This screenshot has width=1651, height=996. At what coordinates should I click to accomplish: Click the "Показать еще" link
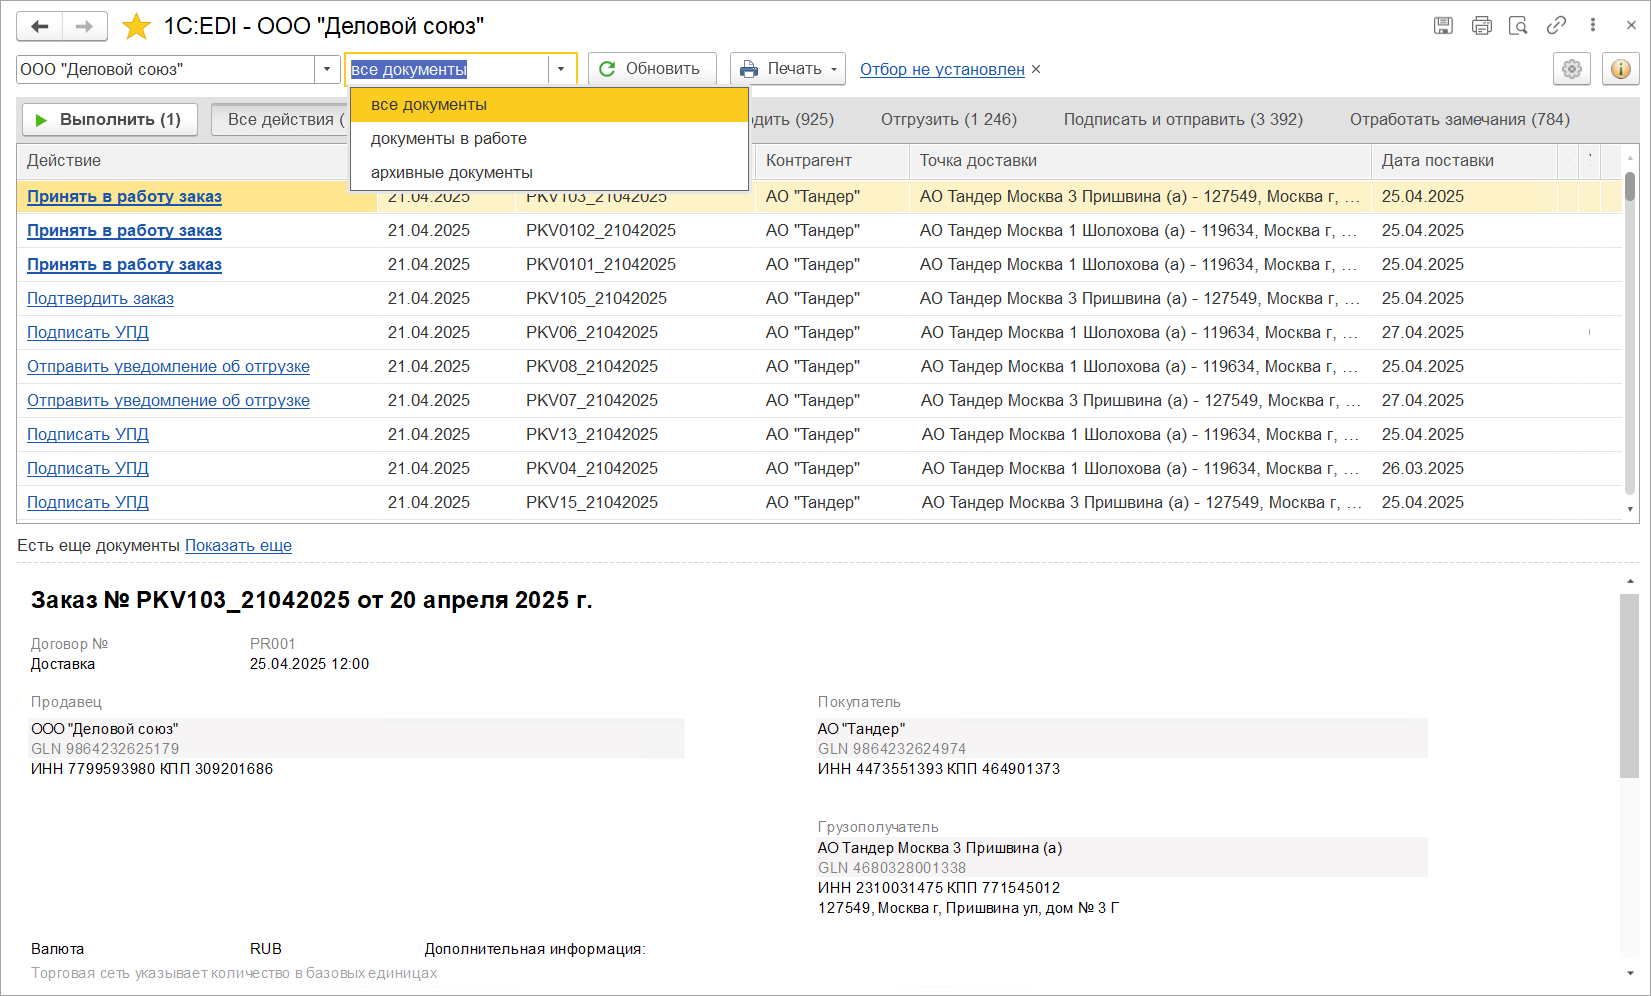point(238,546)
